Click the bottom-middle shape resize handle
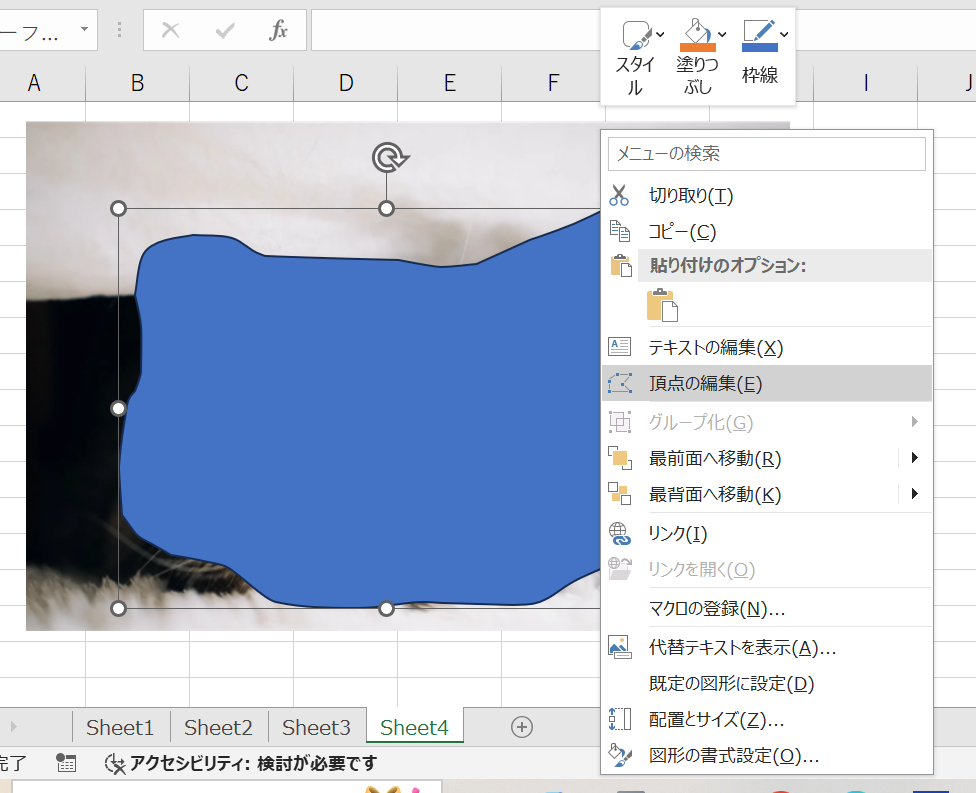The image size is (976, 793). pos(387,608)
